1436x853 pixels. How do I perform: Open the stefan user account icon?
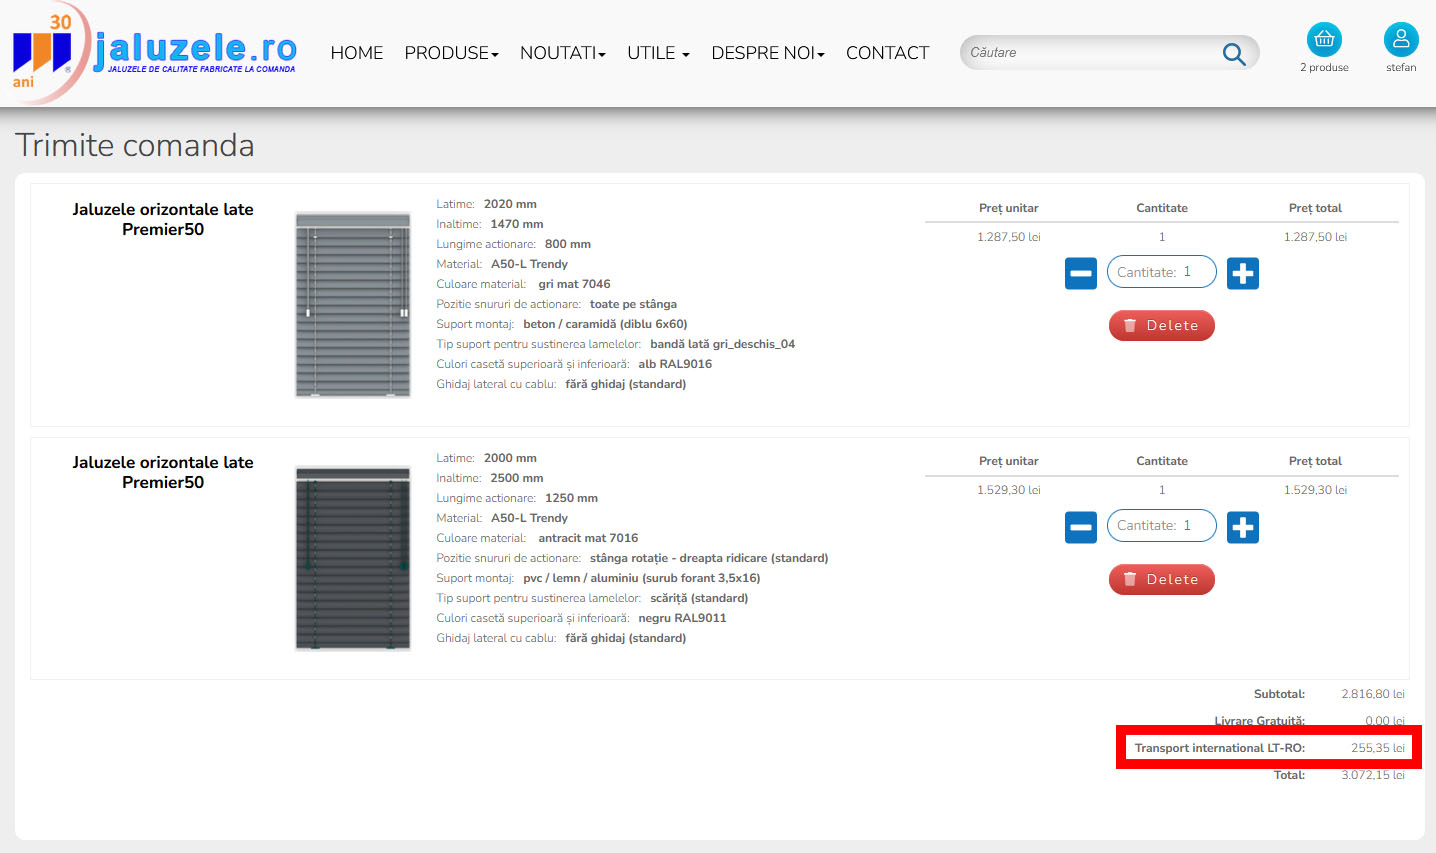pyautogui.click(x=1400, y=40)
